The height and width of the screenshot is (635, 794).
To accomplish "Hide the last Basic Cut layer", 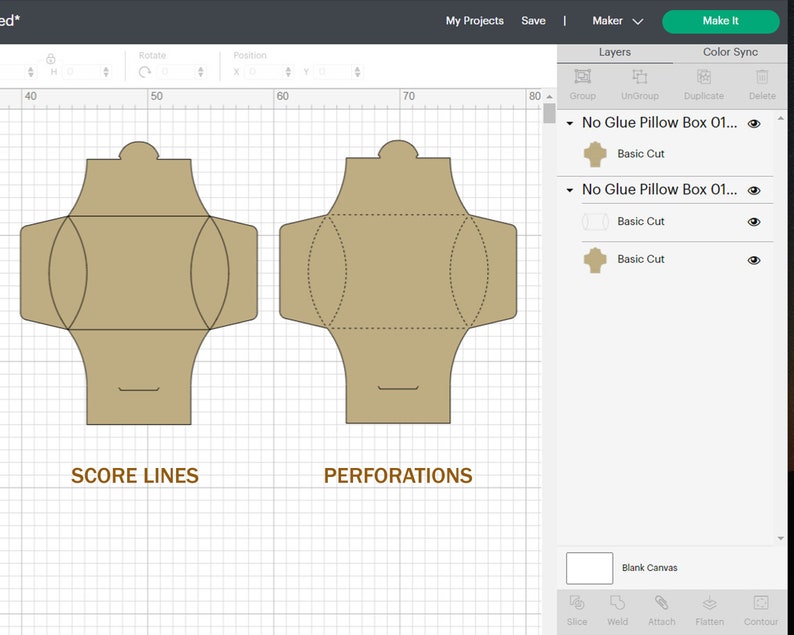I will coord(753,260).
